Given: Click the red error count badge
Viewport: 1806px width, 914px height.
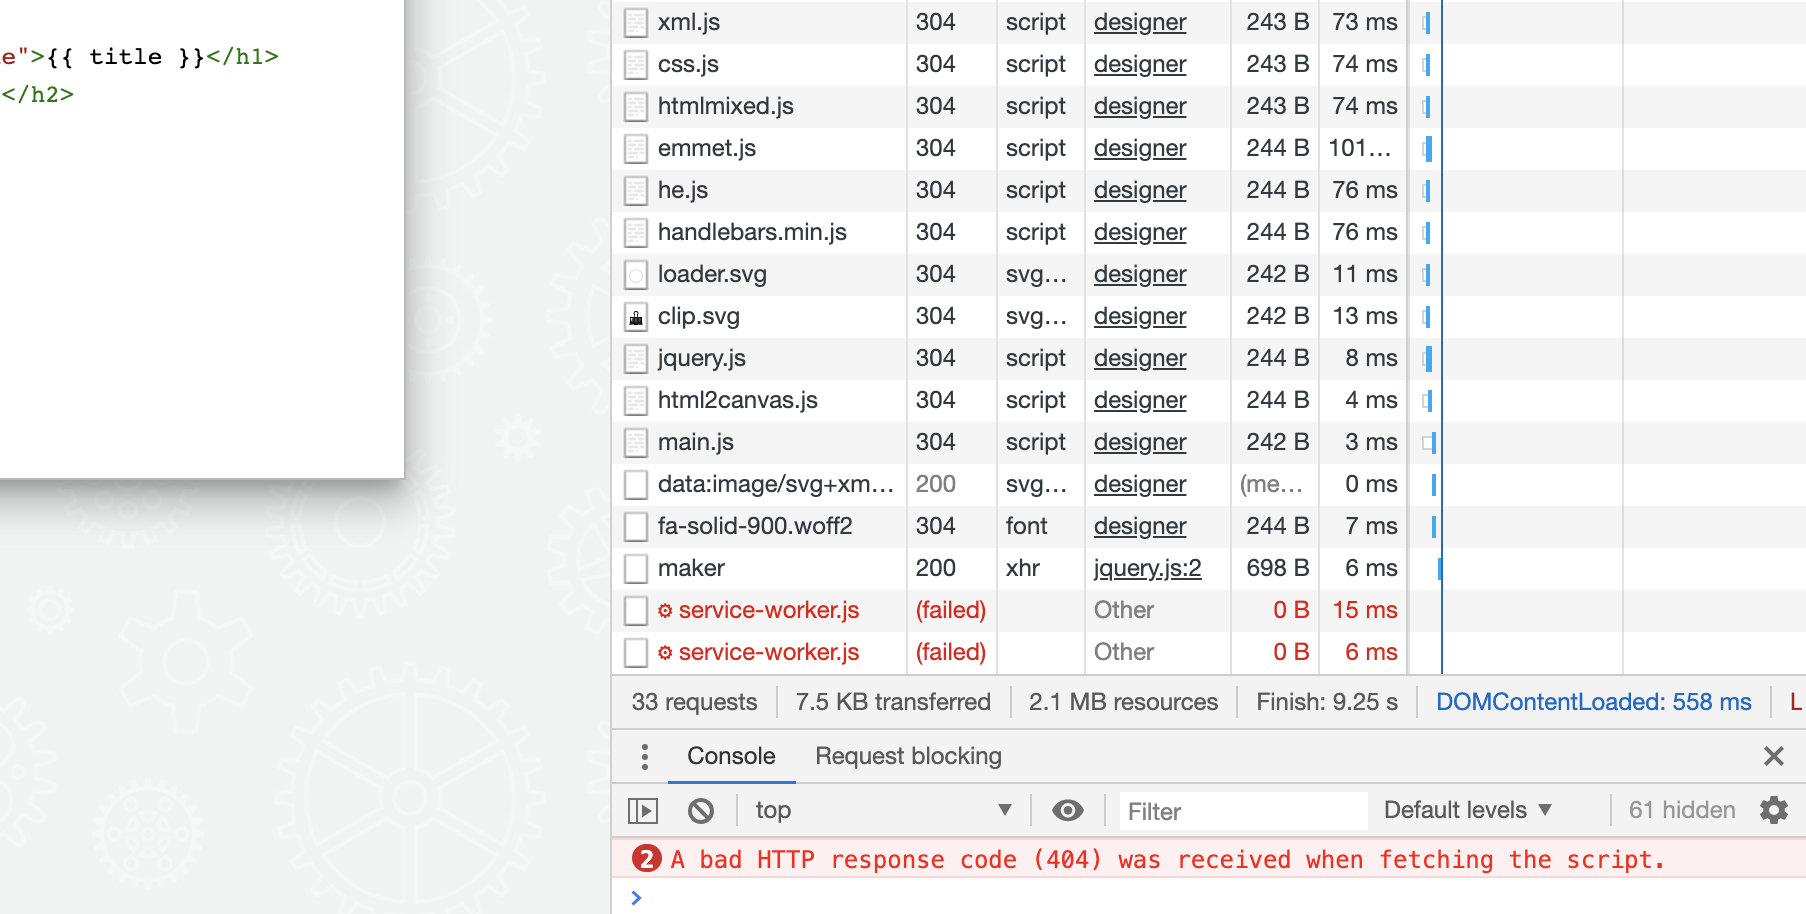Looking at the screenshot, I should tap(649, 859).
